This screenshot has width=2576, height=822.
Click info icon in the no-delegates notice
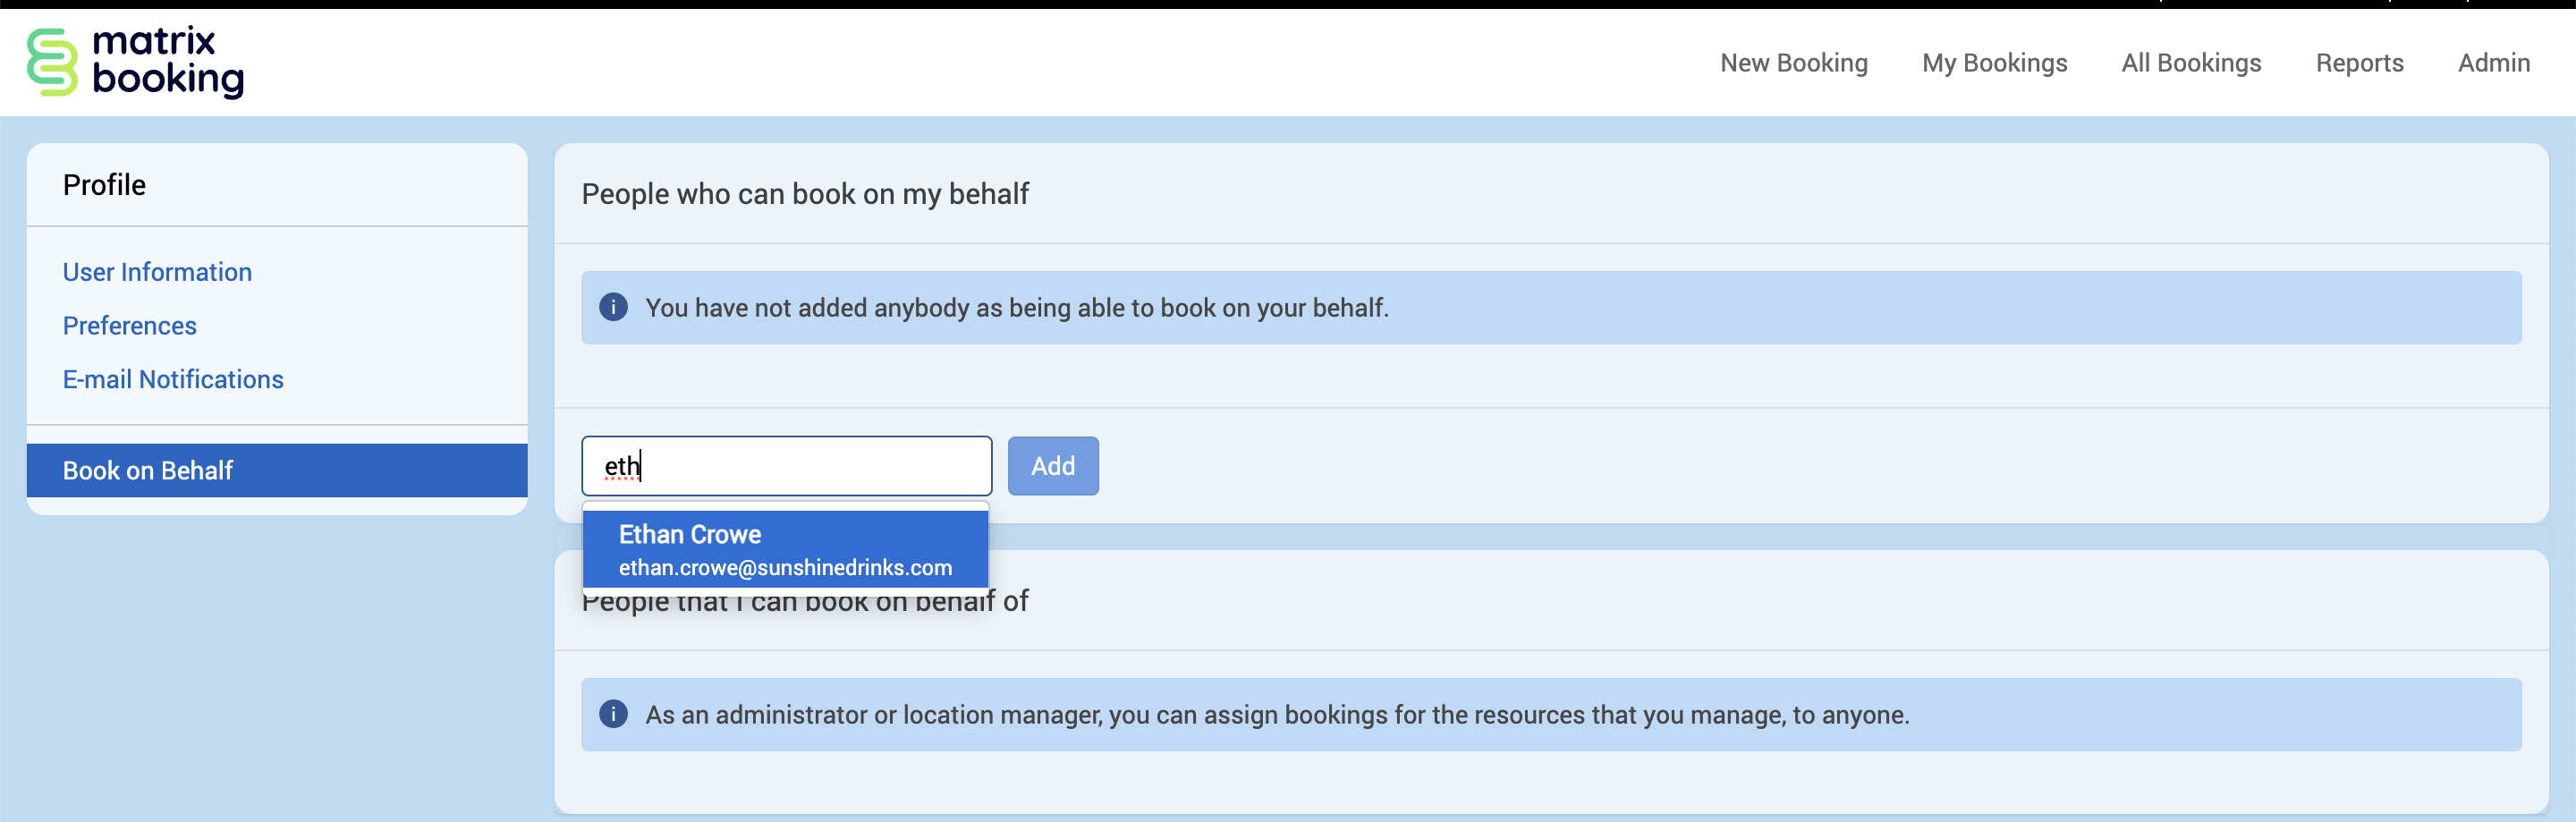coord(613,307)
